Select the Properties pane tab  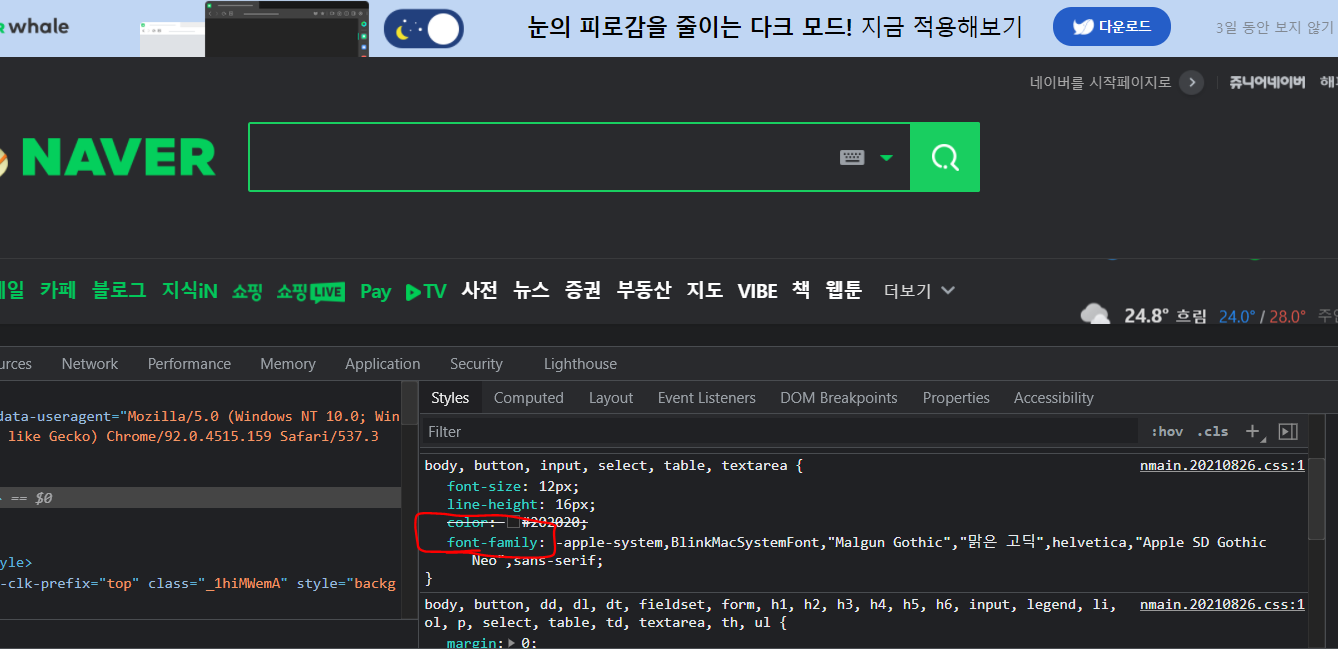click(956, 398)
